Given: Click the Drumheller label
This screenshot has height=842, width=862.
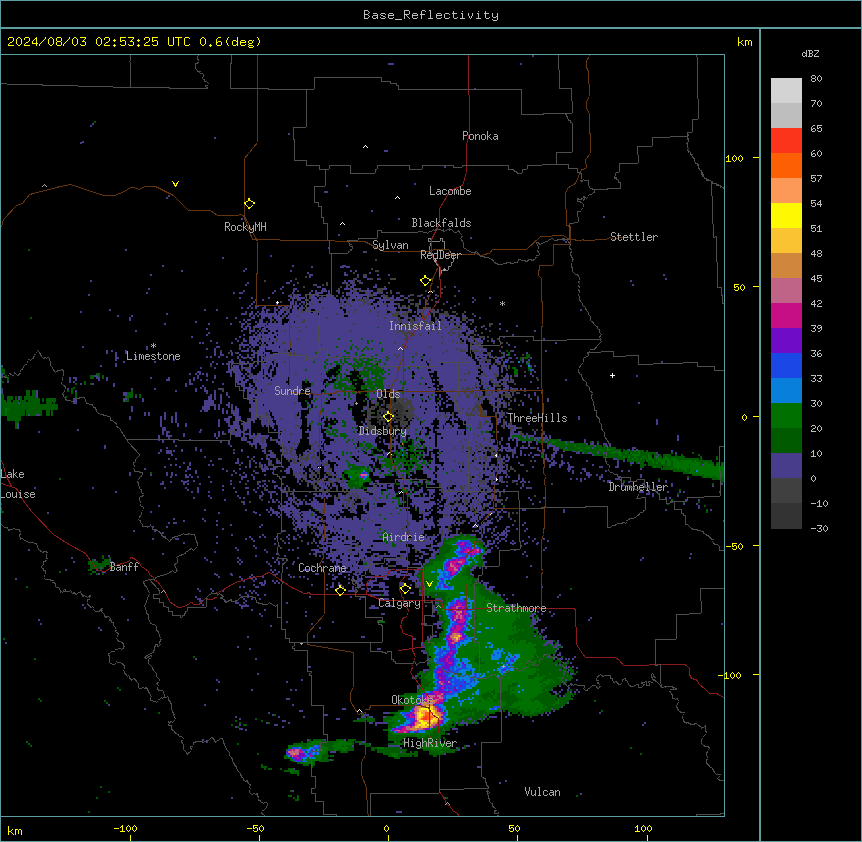Looking at the screenshot, I should tap(638, 487).
